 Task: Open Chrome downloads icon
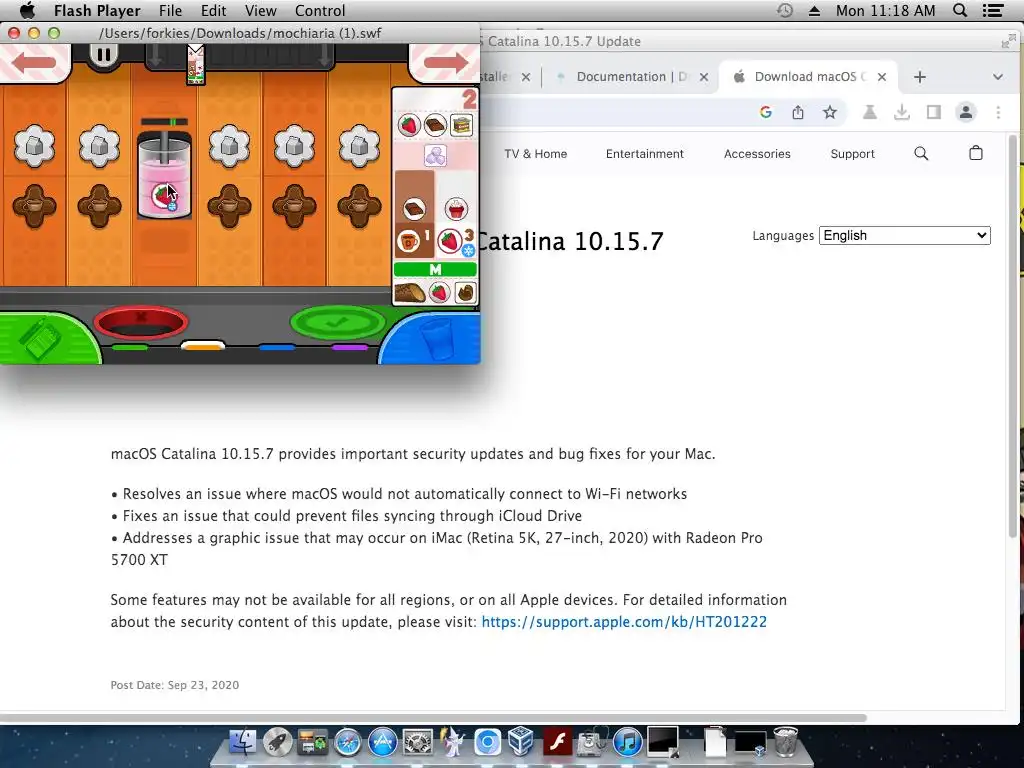pos(901,112)
